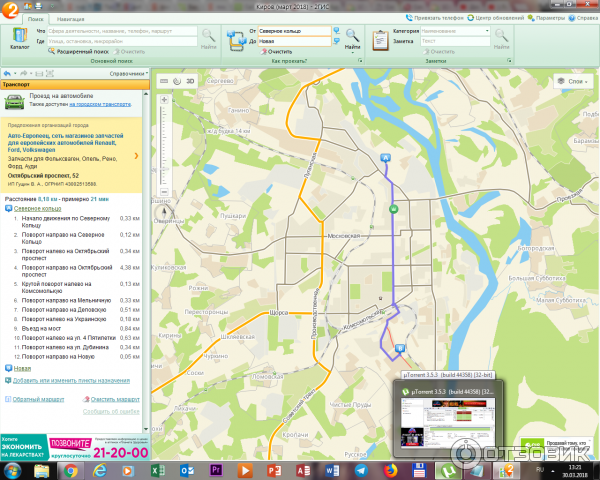Switch to the Поиск tab
The image size is (600, 480).
(36, 19)
